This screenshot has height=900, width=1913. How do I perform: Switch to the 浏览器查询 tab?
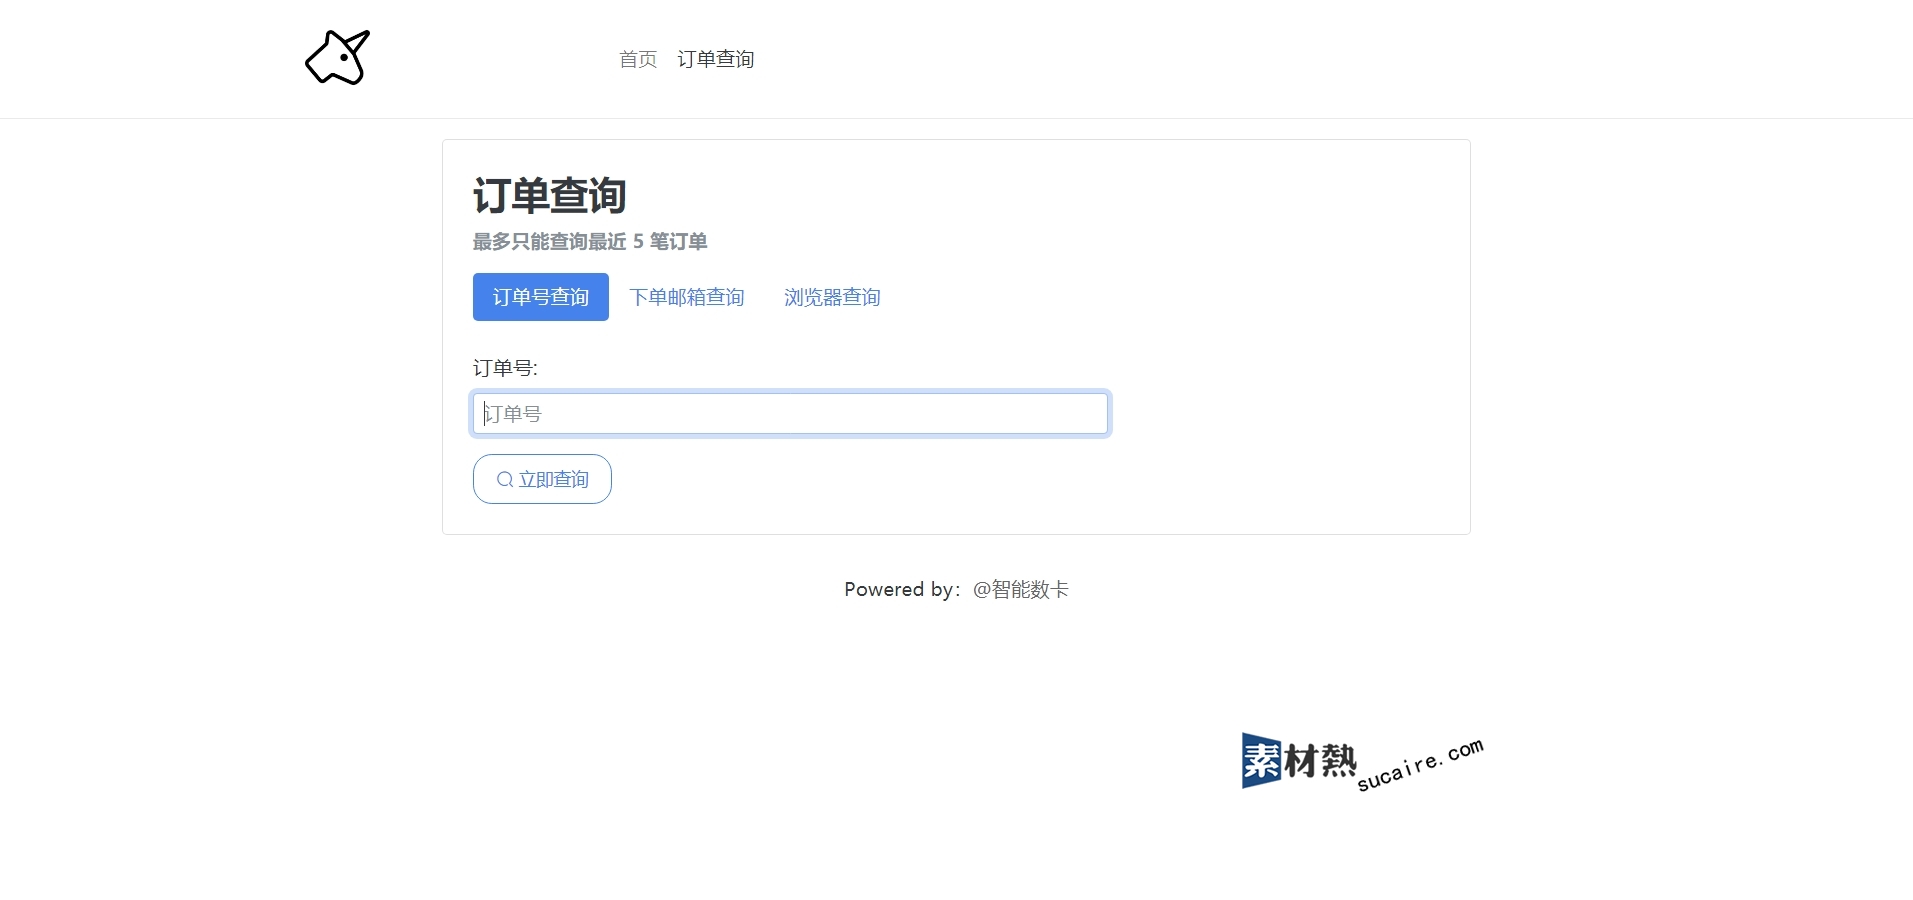(831, 298)
